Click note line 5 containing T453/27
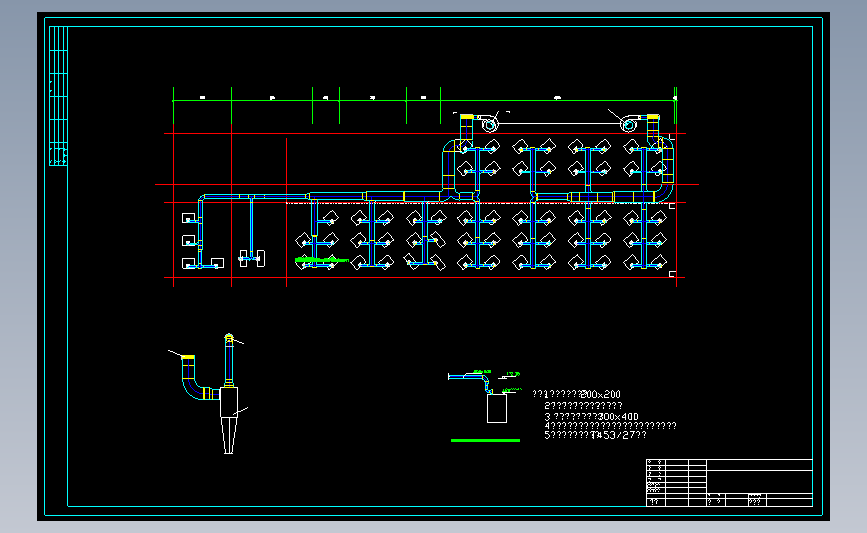Screen dimensions: 867x533 point(596,435)
